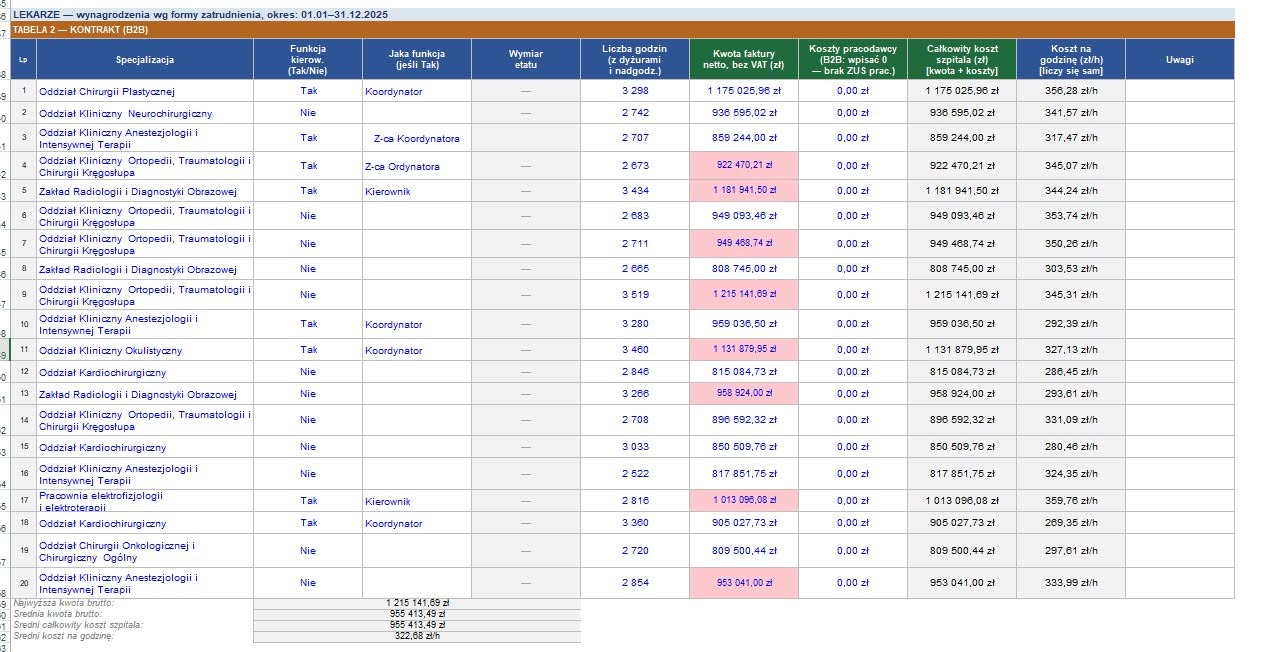
Task: Select the hours cell 3 519
Action: click(635, 295)
